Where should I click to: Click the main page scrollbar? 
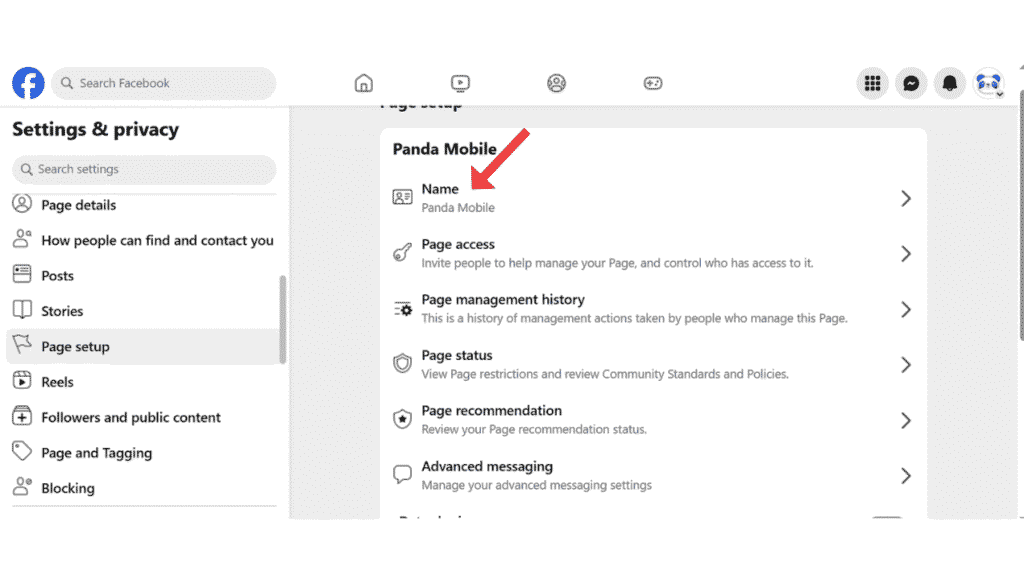[1021, 216]
